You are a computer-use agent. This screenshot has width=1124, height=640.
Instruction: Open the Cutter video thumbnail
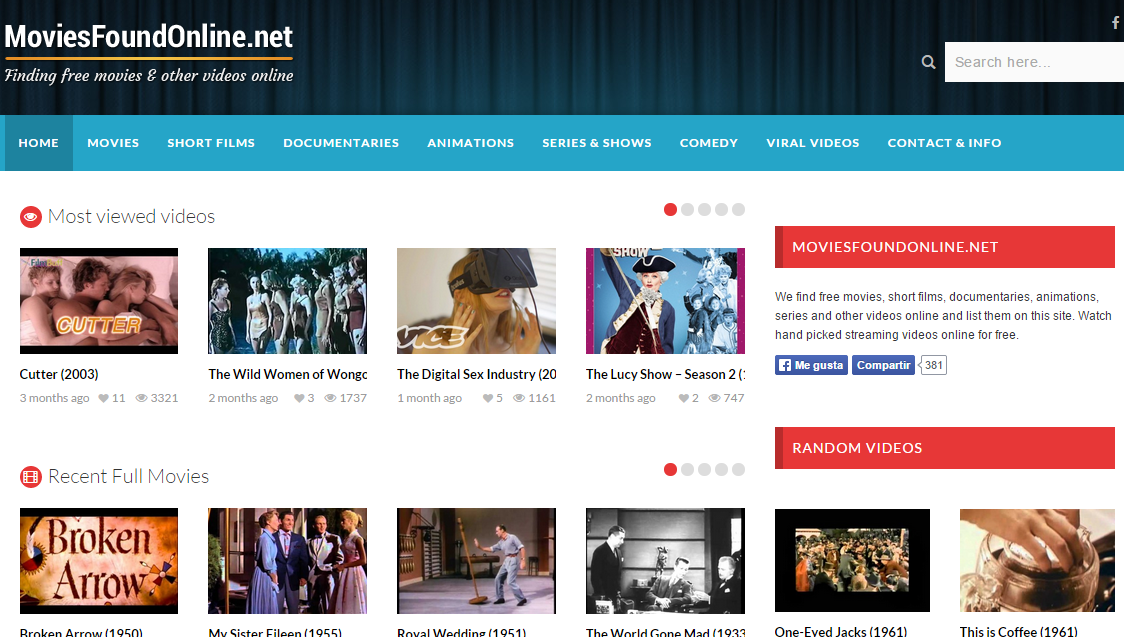99,301
